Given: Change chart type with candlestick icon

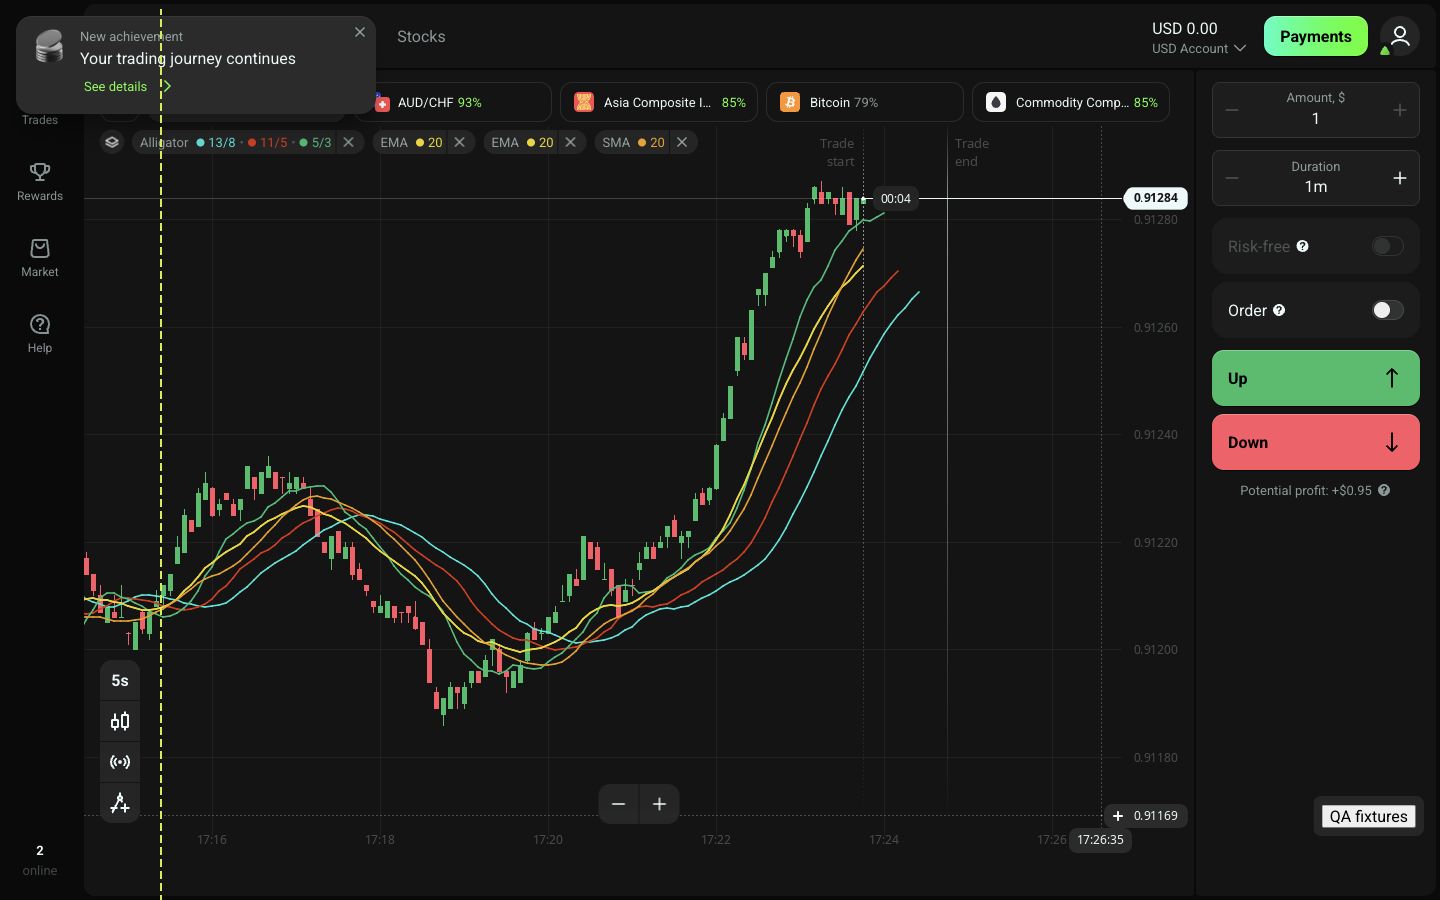Looking at the screenshot, I should pyautogui.click(x=120, y=721).
